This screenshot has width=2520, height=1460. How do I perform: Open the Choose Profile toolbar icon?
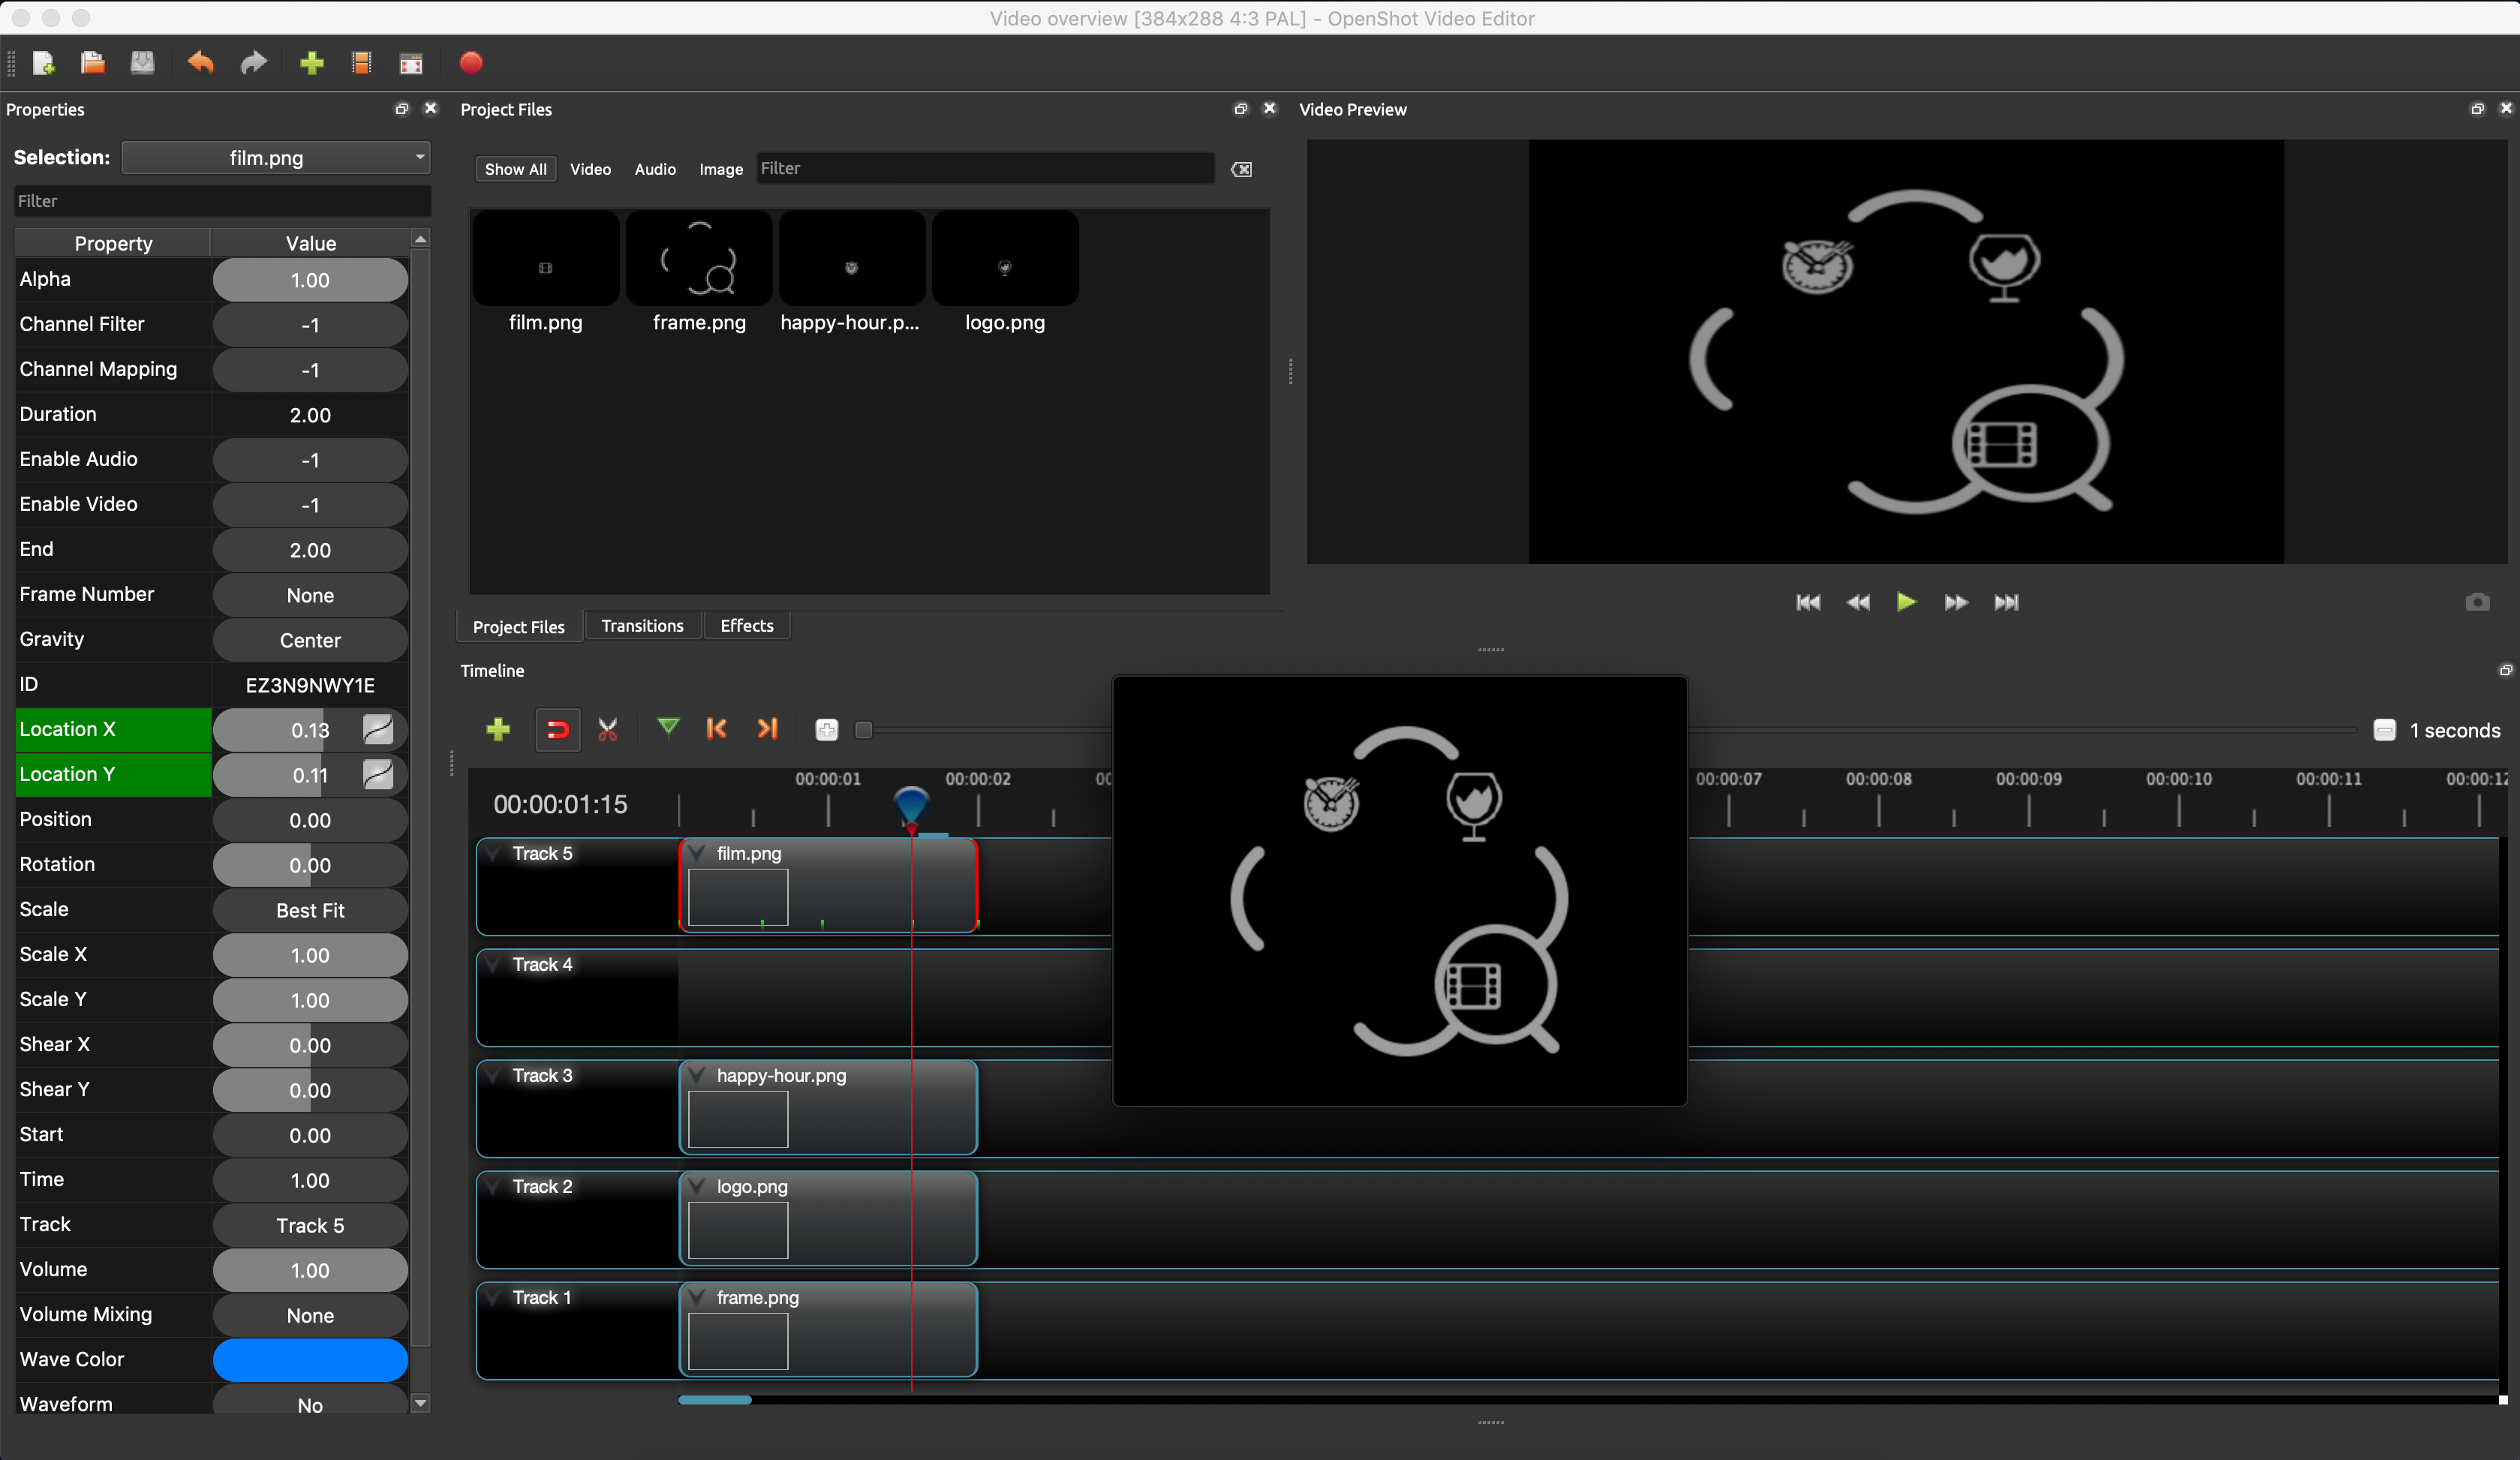coord(361,63)
